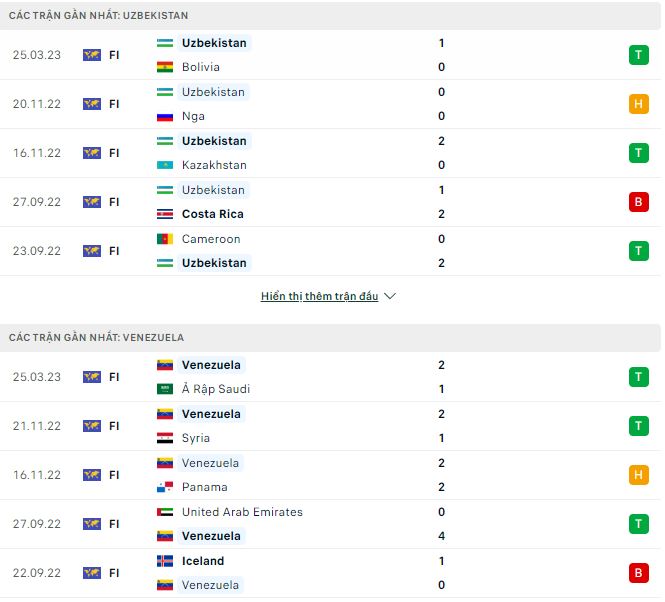665x602 pixels.
Task: Click red B badge for Iceland vs Venezuela
Action: click(638, 573)
